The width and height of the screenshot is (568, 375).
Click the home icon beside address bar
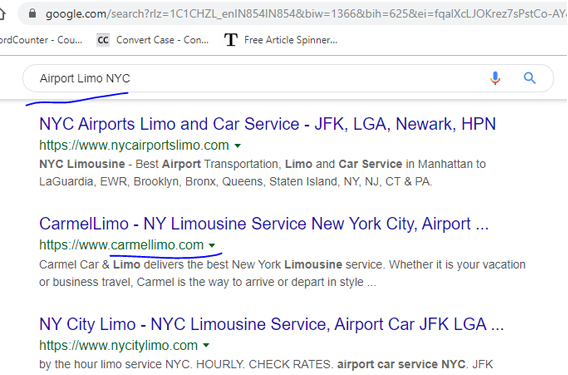click(2, 14)
